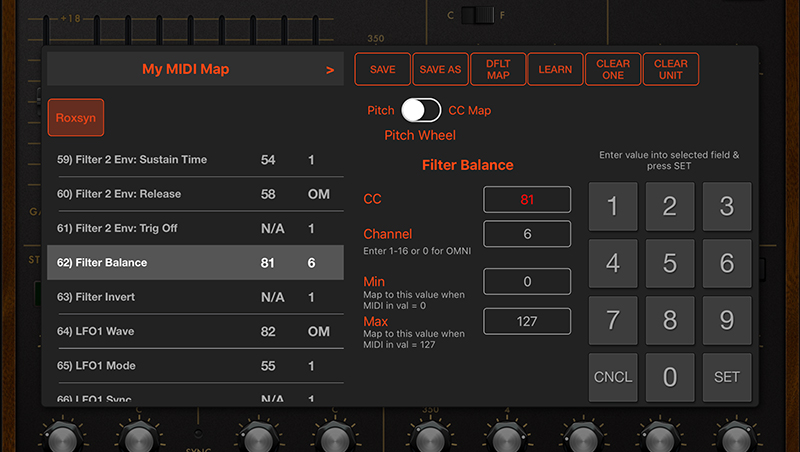Click the SAVE AS button
This screenshot has width=800, height=452.
440,69
